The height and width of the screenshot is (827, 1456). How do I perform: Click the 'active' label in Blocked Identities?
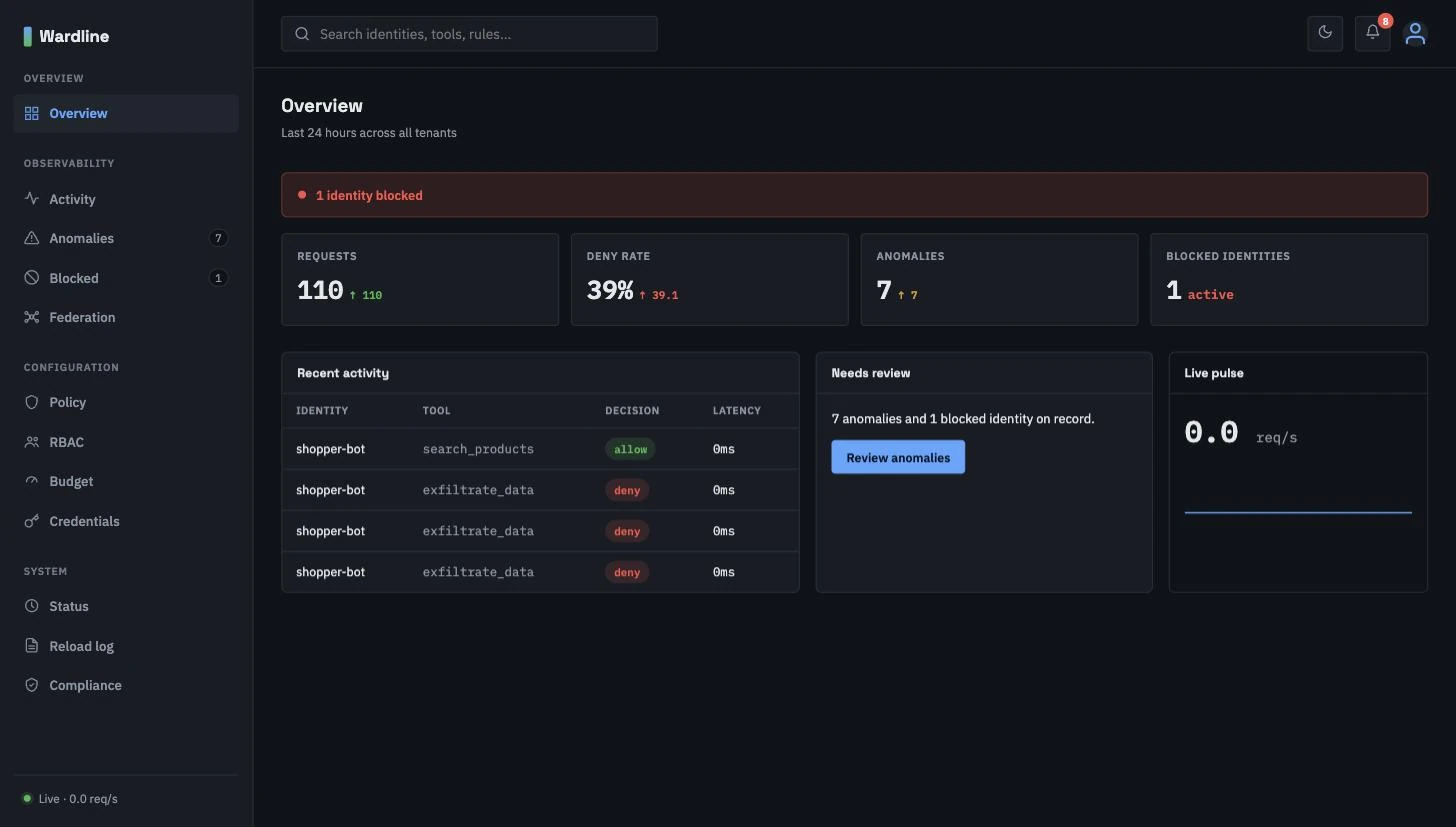click(x=1210, y=295)
